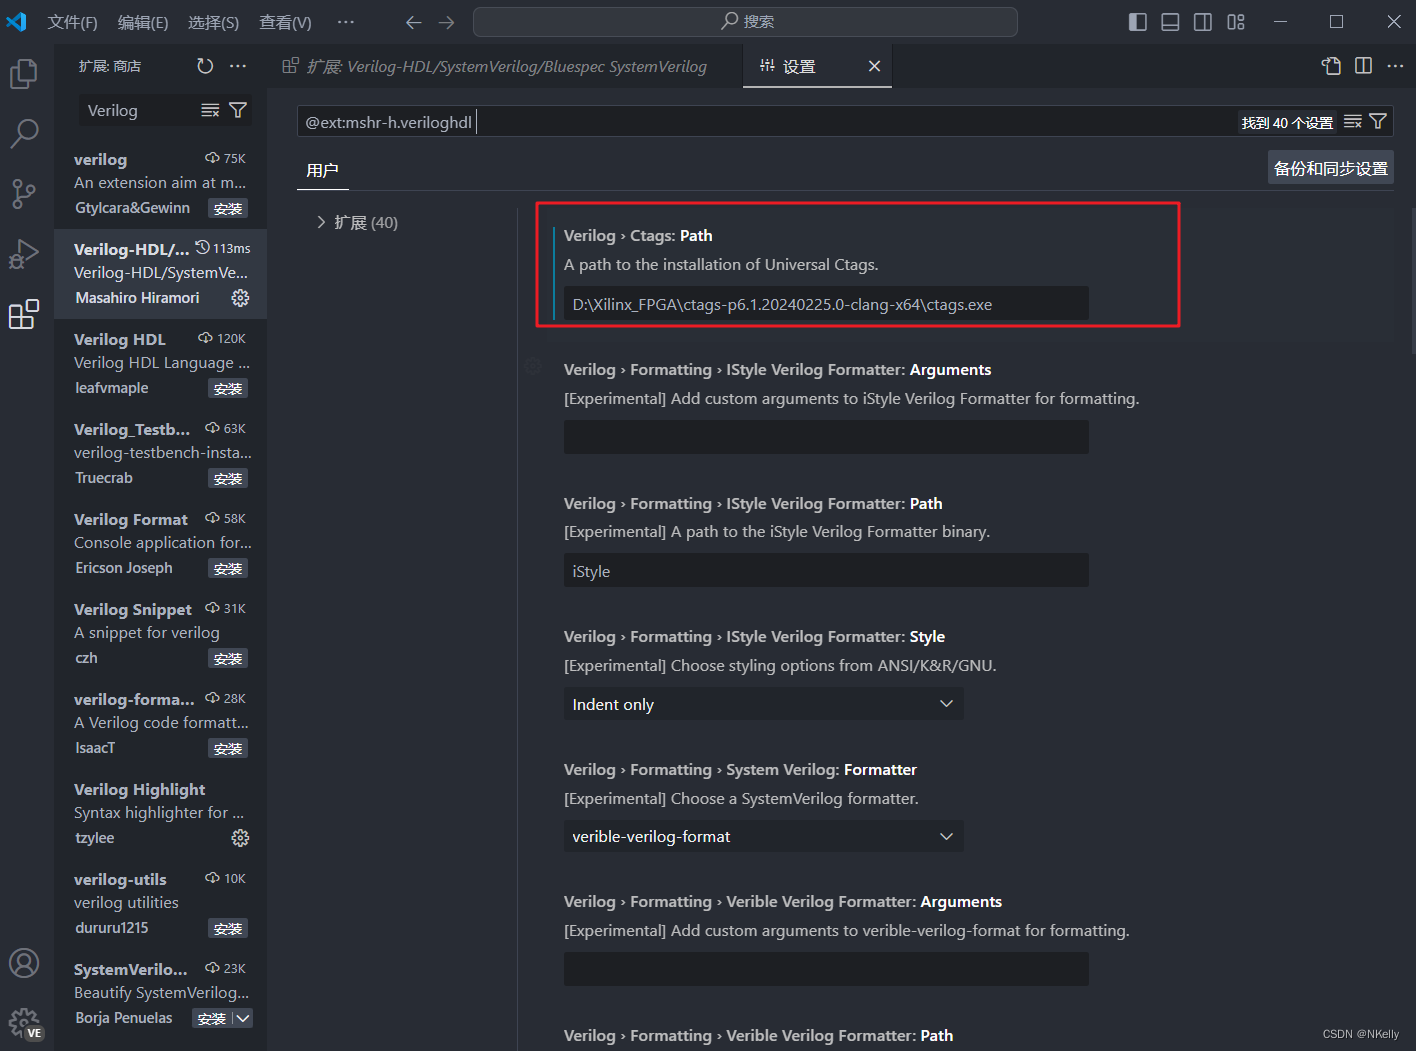Focus iStyle Formatter Path input field
Screen dimensions: 1416x1051
[x=826, y=571]
